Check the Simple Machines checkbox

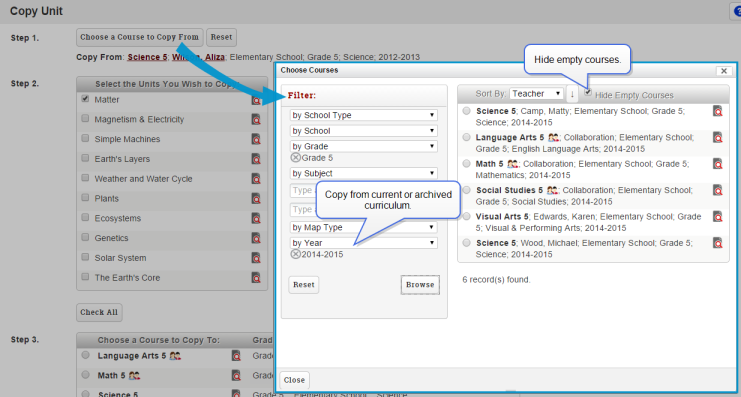85,138
